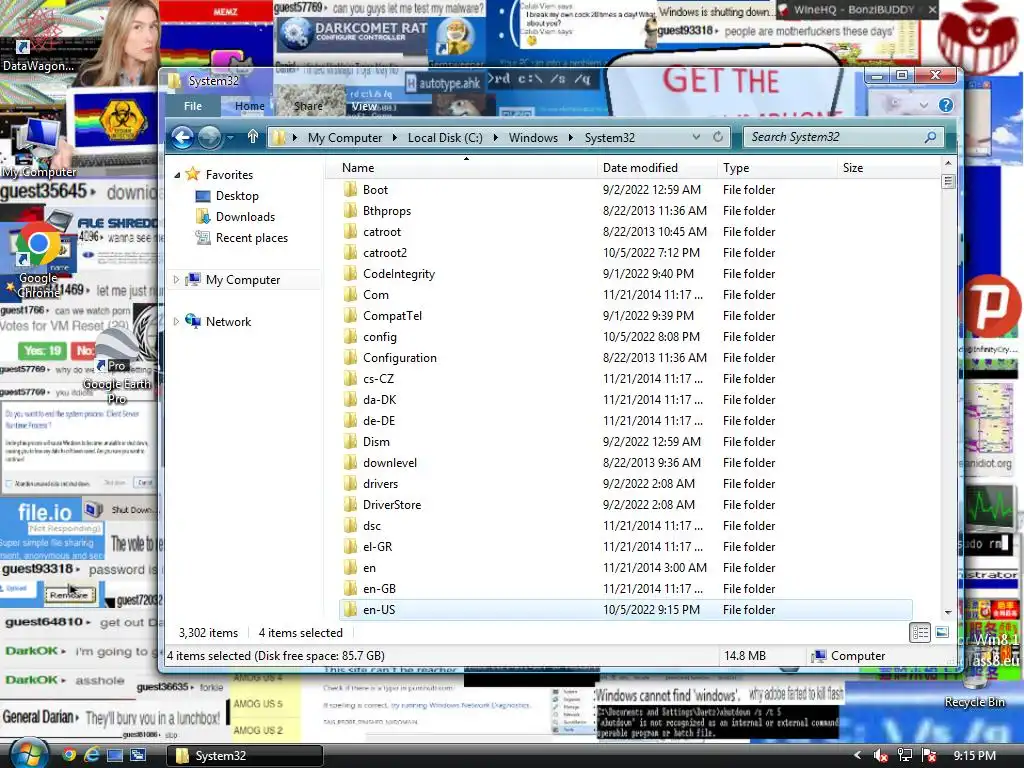1024x768 pixels.
Task: Select Local Disk (C:) breadcrumb
Action: tap(445, 138)
